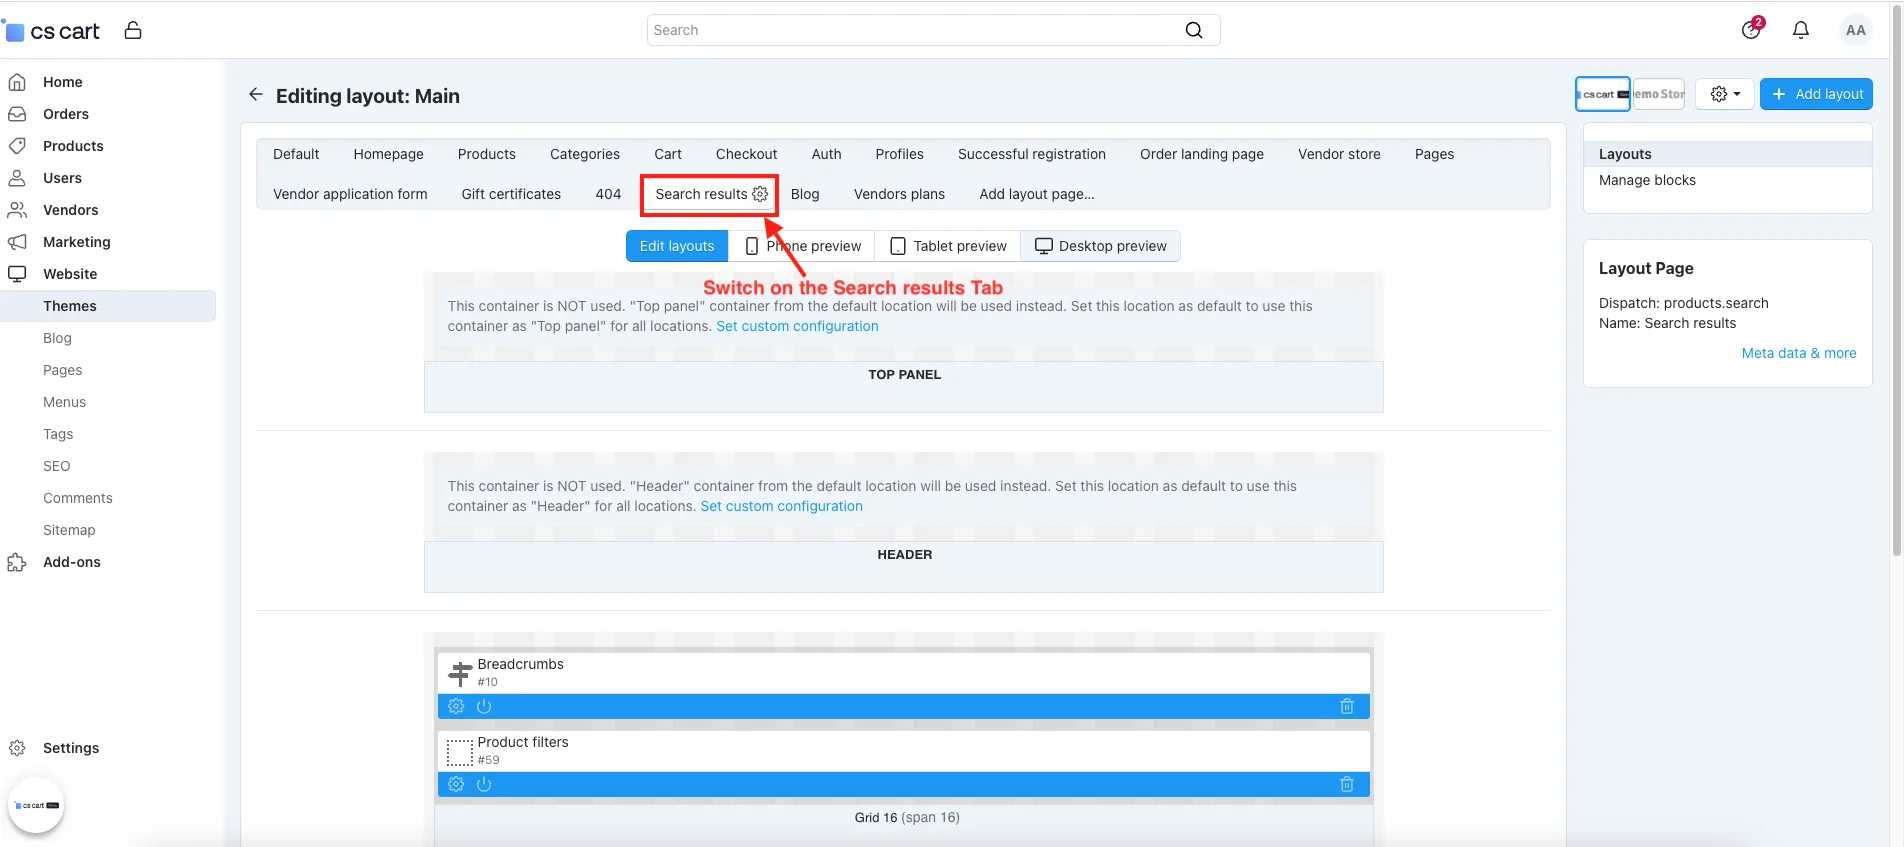Open the Profiles layout tab
Image resolution: width=1904 pixels, height=847 pixels.
point(899,154)
